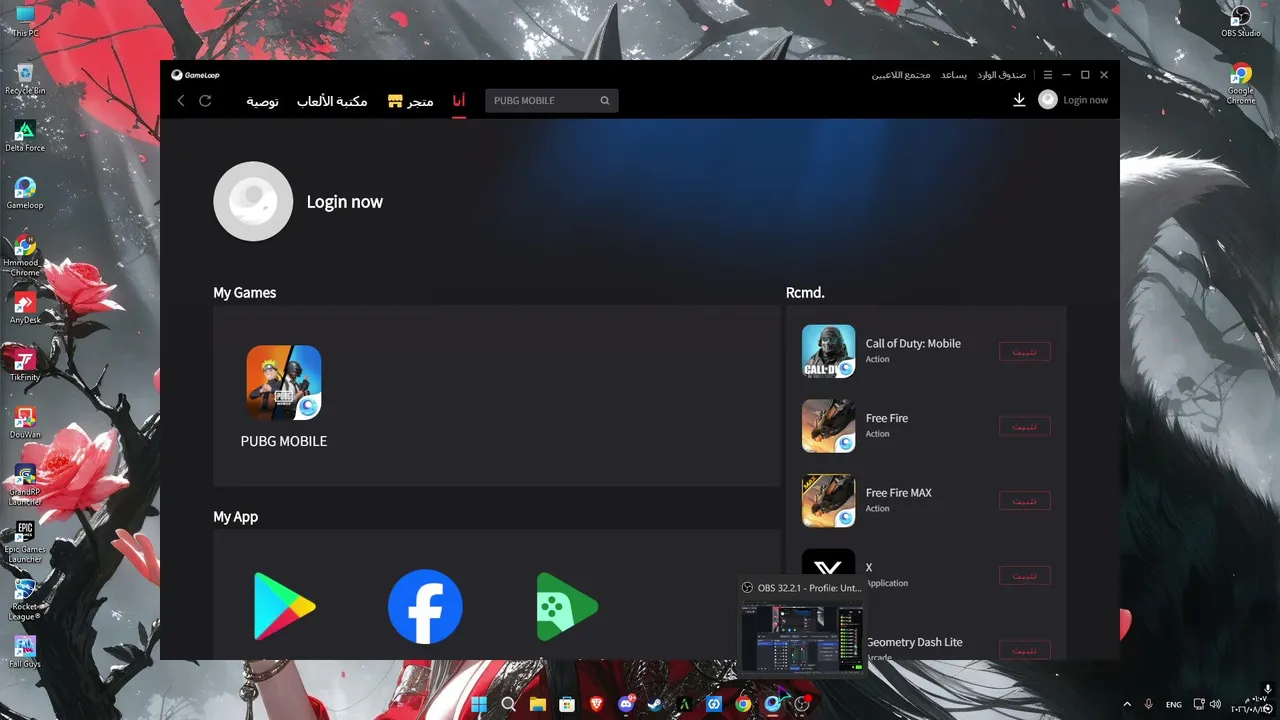Click Login now in the top bar
The image size is (1280, 720).
[x=1085, y=100]
